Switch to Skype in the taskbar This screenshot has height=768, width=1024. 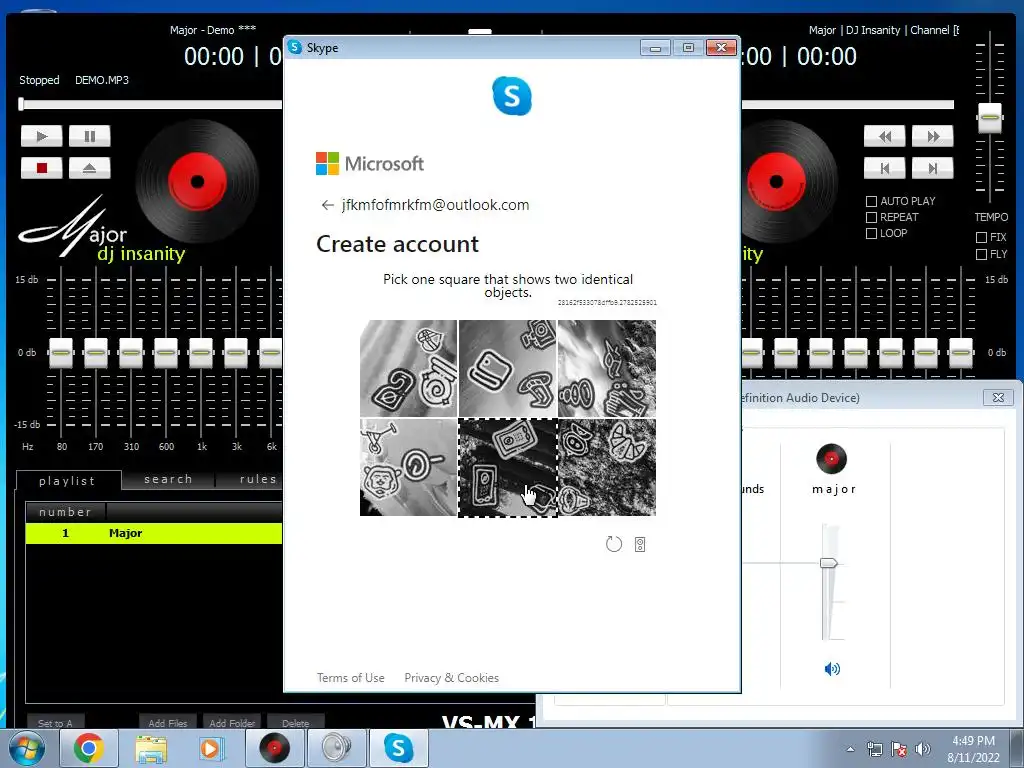click(x=398, y=748)
